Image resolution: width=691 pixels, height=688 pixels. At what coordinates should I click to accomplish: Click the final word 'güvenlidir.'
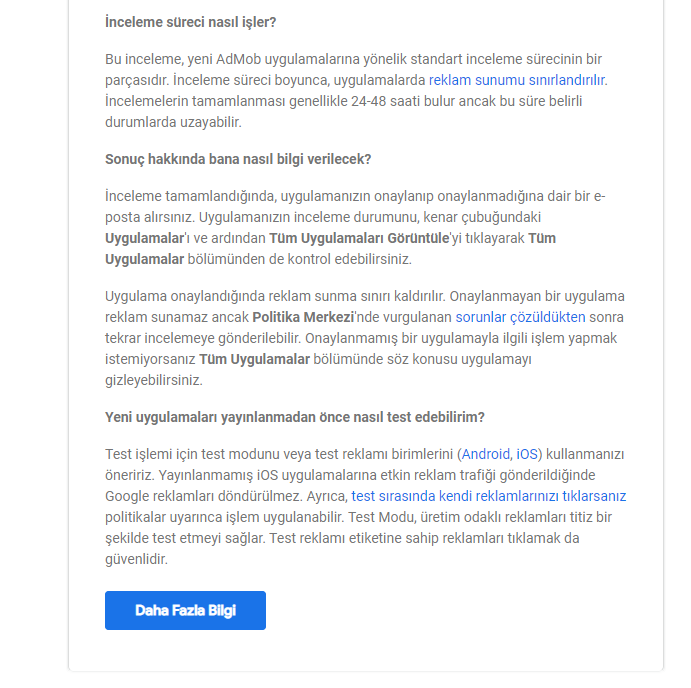click(x=137, y=560)
